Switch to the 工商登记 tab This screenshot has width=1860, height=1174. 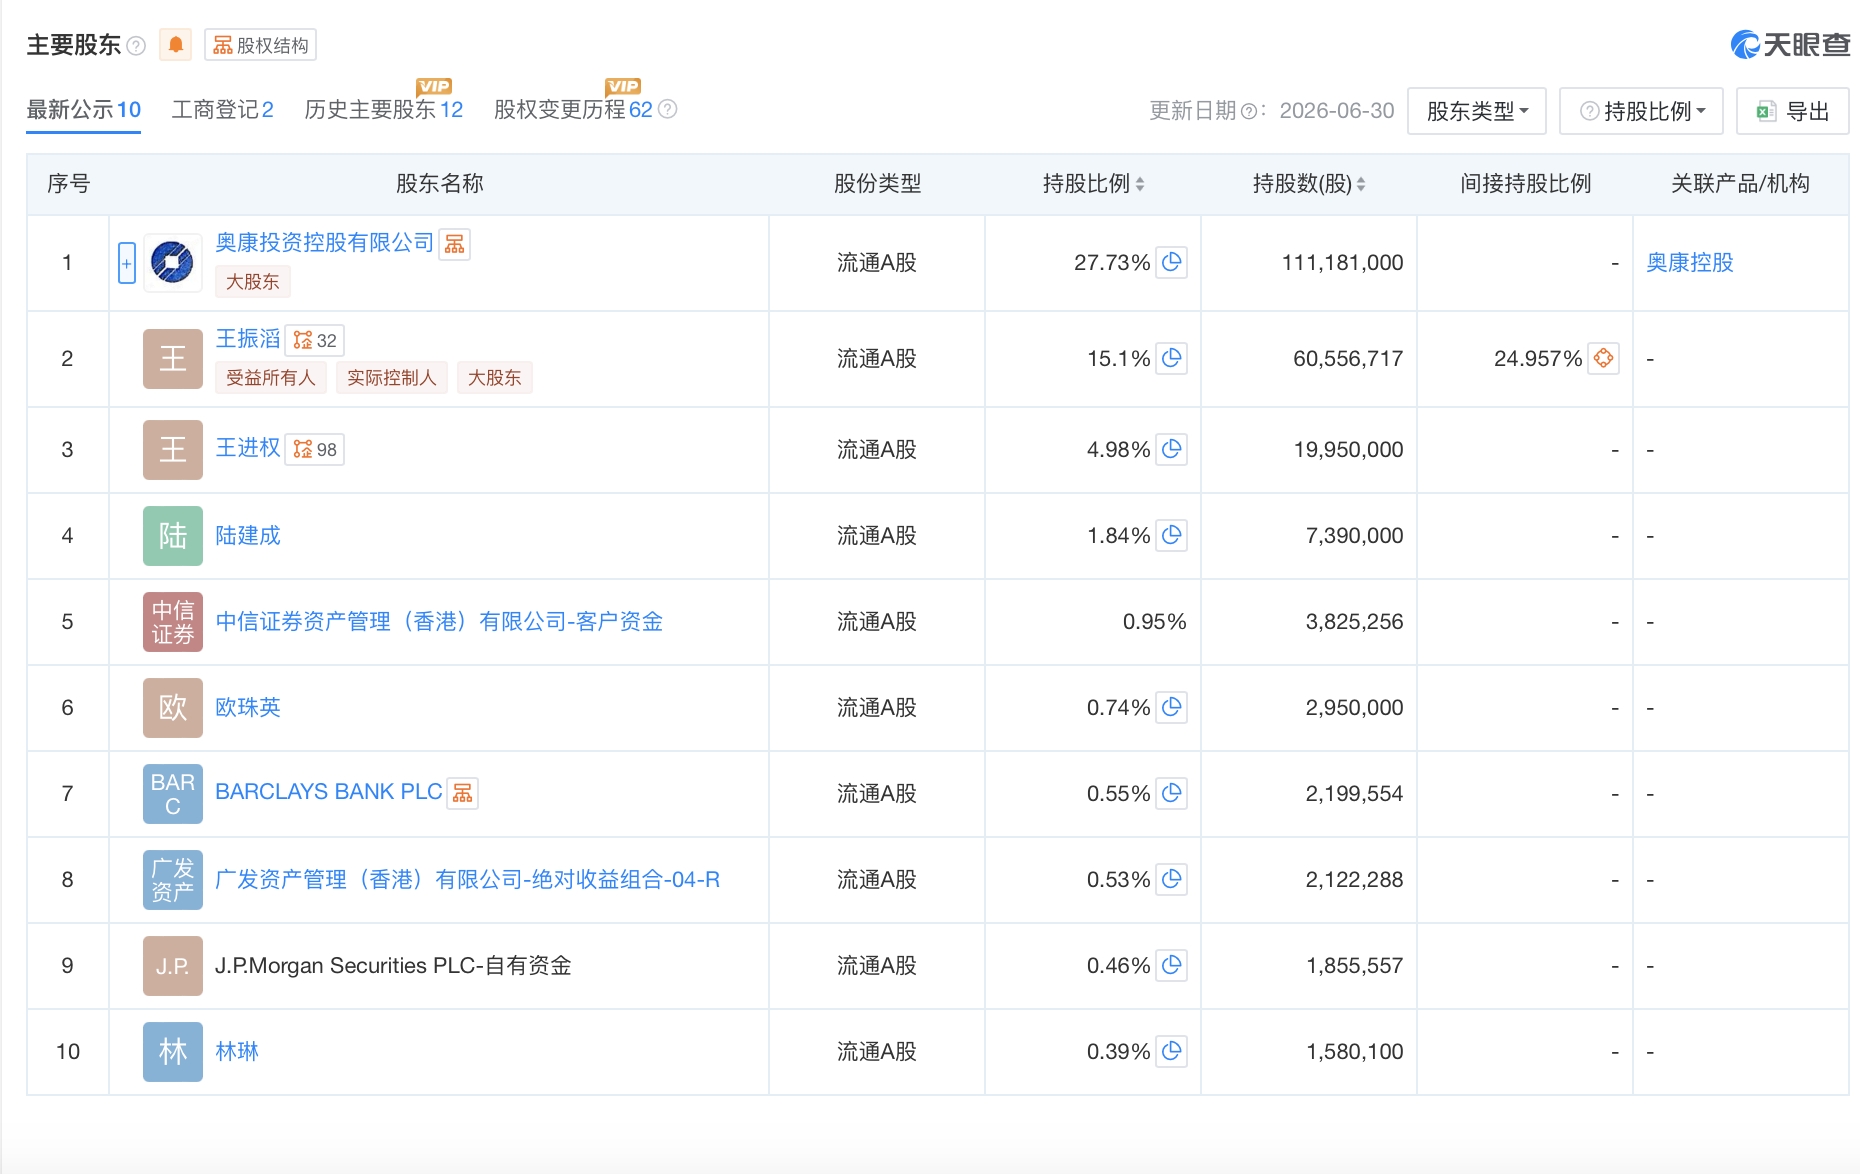222,110
